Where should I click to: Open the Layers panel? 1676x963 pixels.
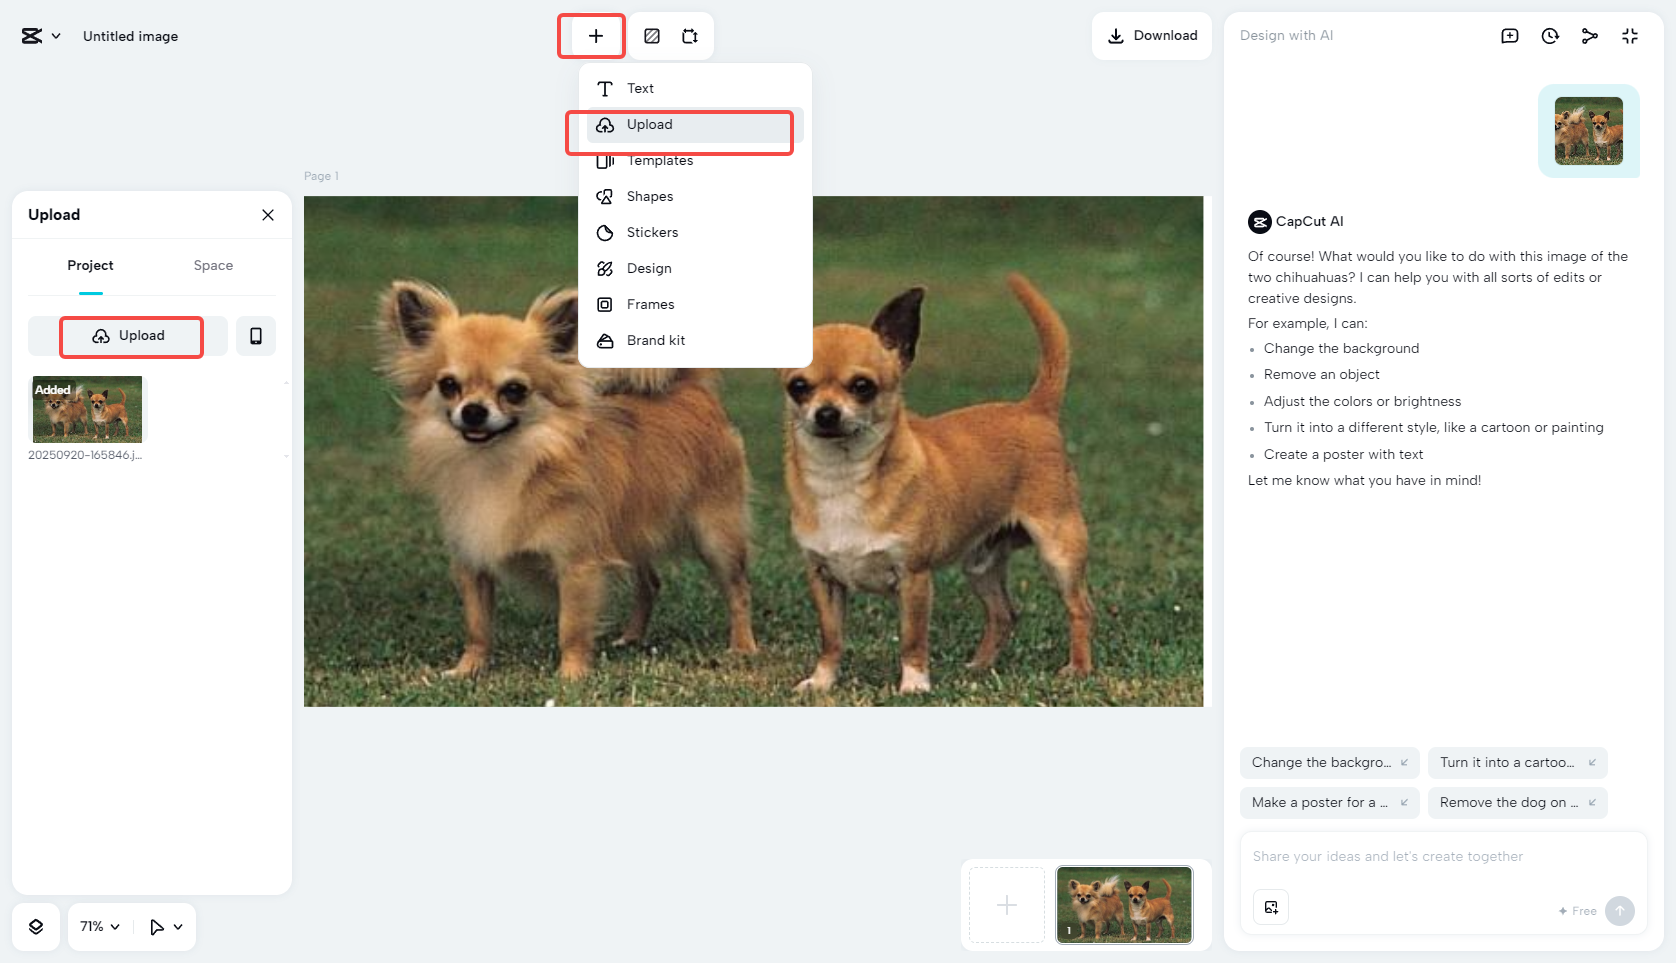(36, 926)
